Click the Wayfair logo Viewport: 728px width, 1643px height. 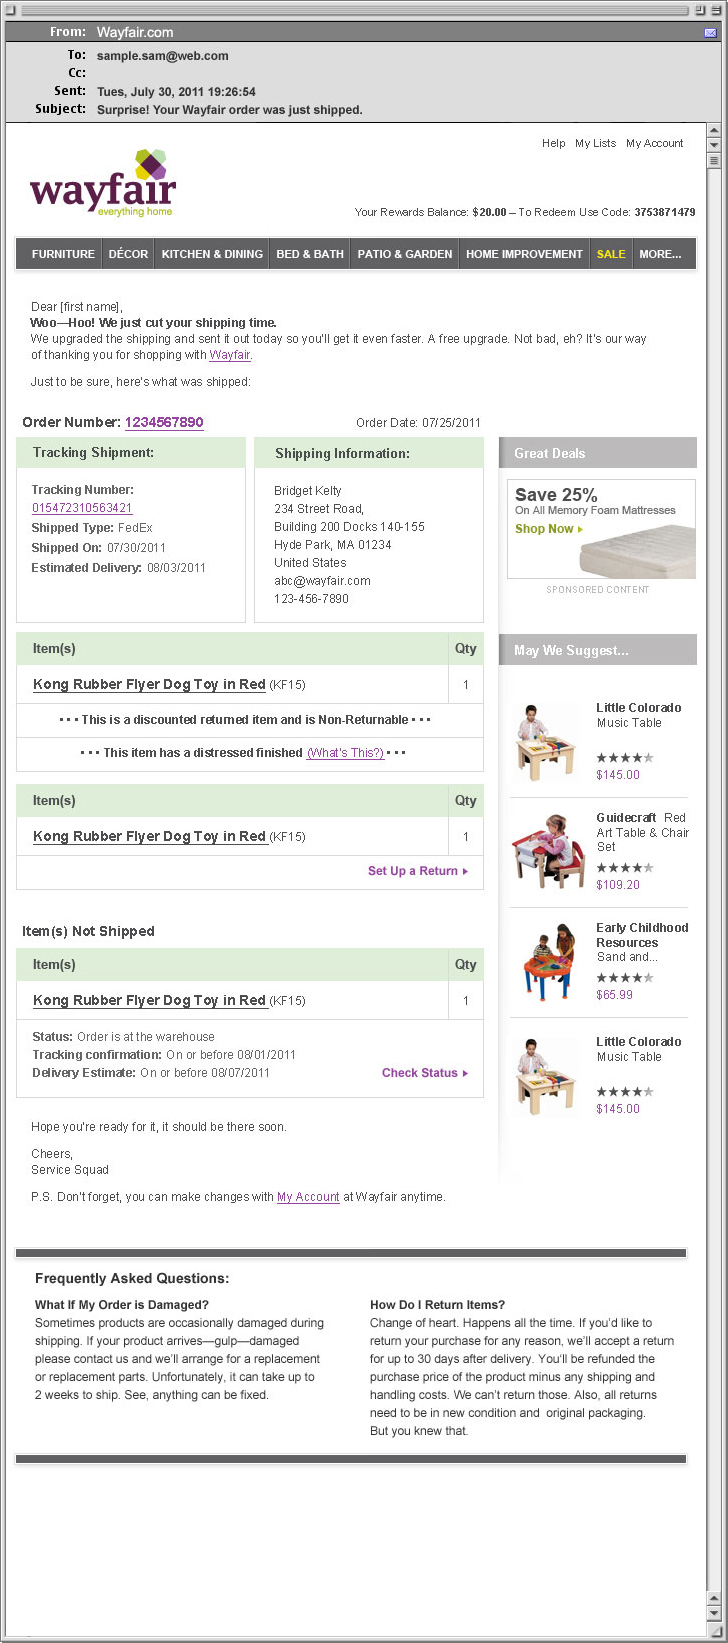[103, 183]
